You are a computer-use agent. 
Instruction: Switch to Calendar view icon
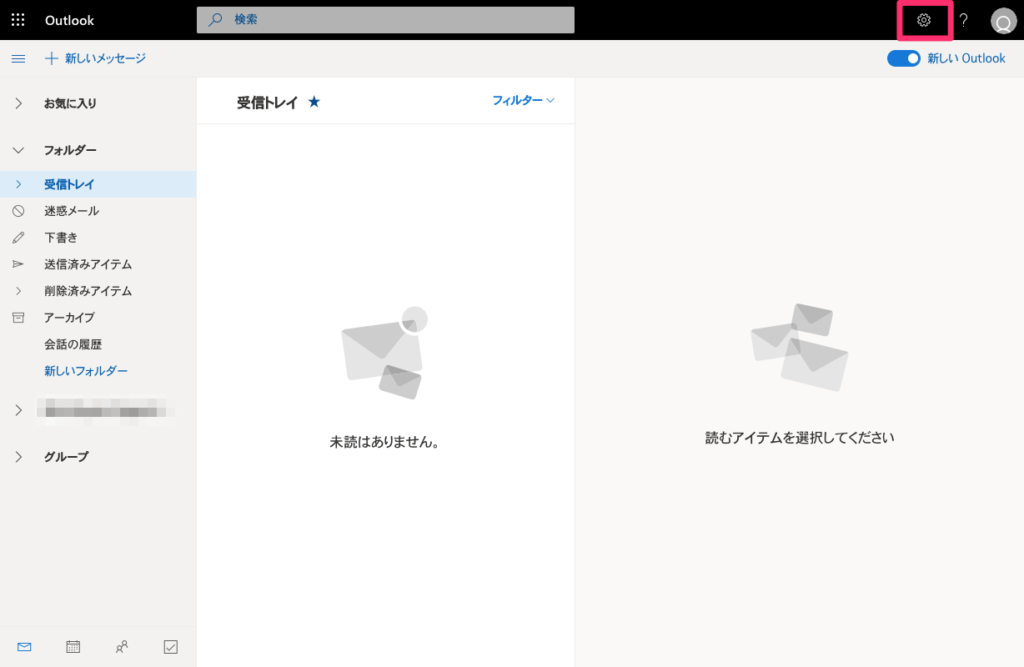point(73,647)
